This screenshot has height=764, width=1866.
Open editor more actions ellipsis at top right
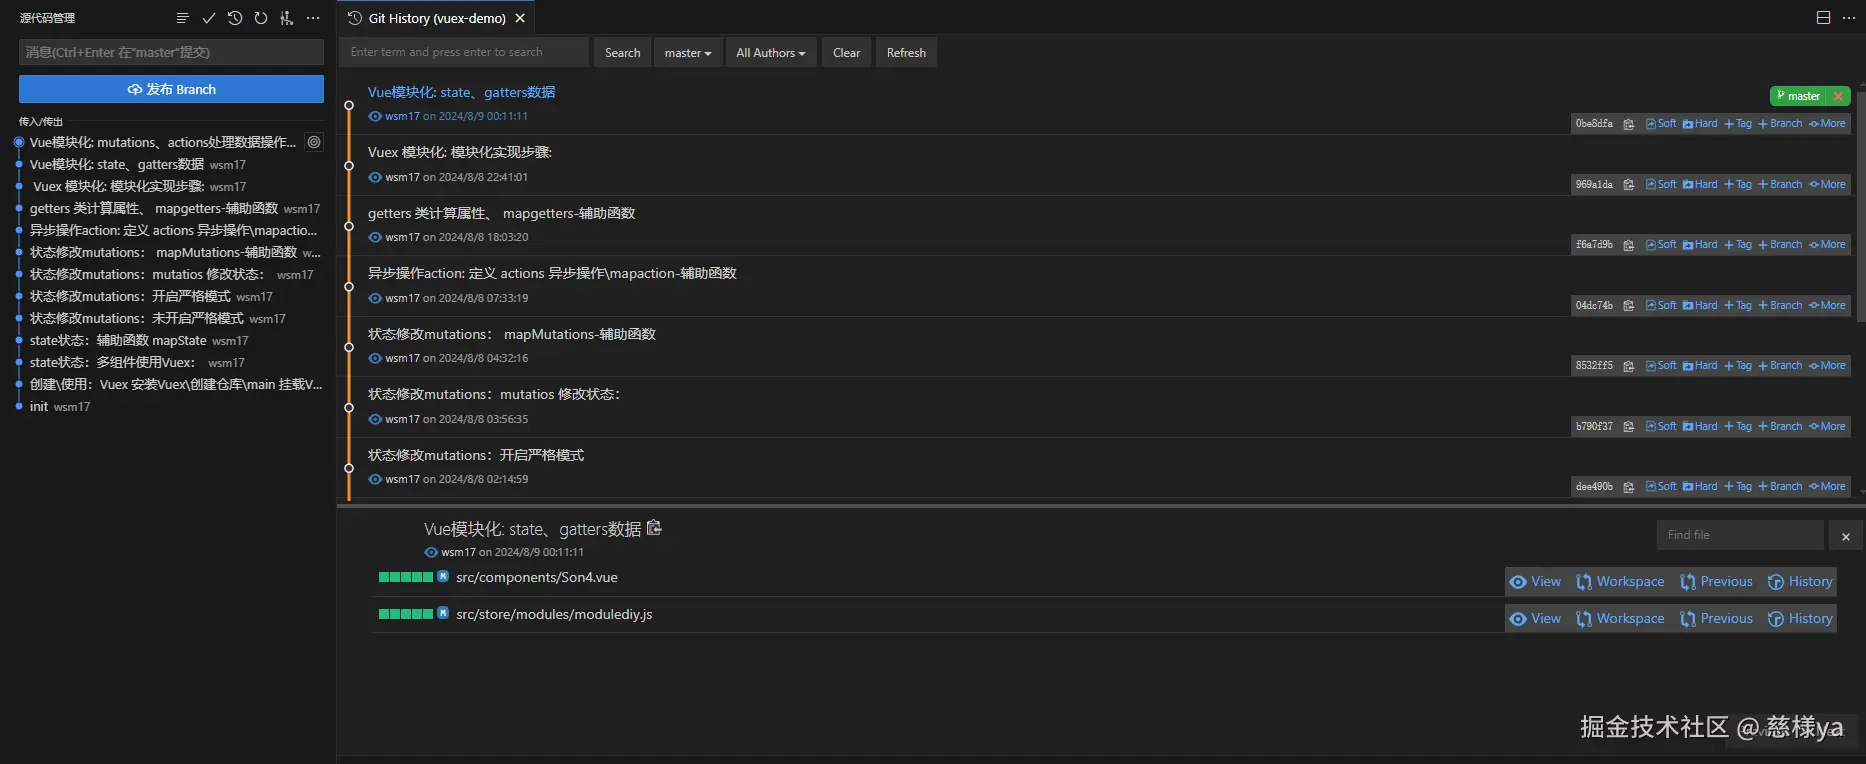[1849, 18]
